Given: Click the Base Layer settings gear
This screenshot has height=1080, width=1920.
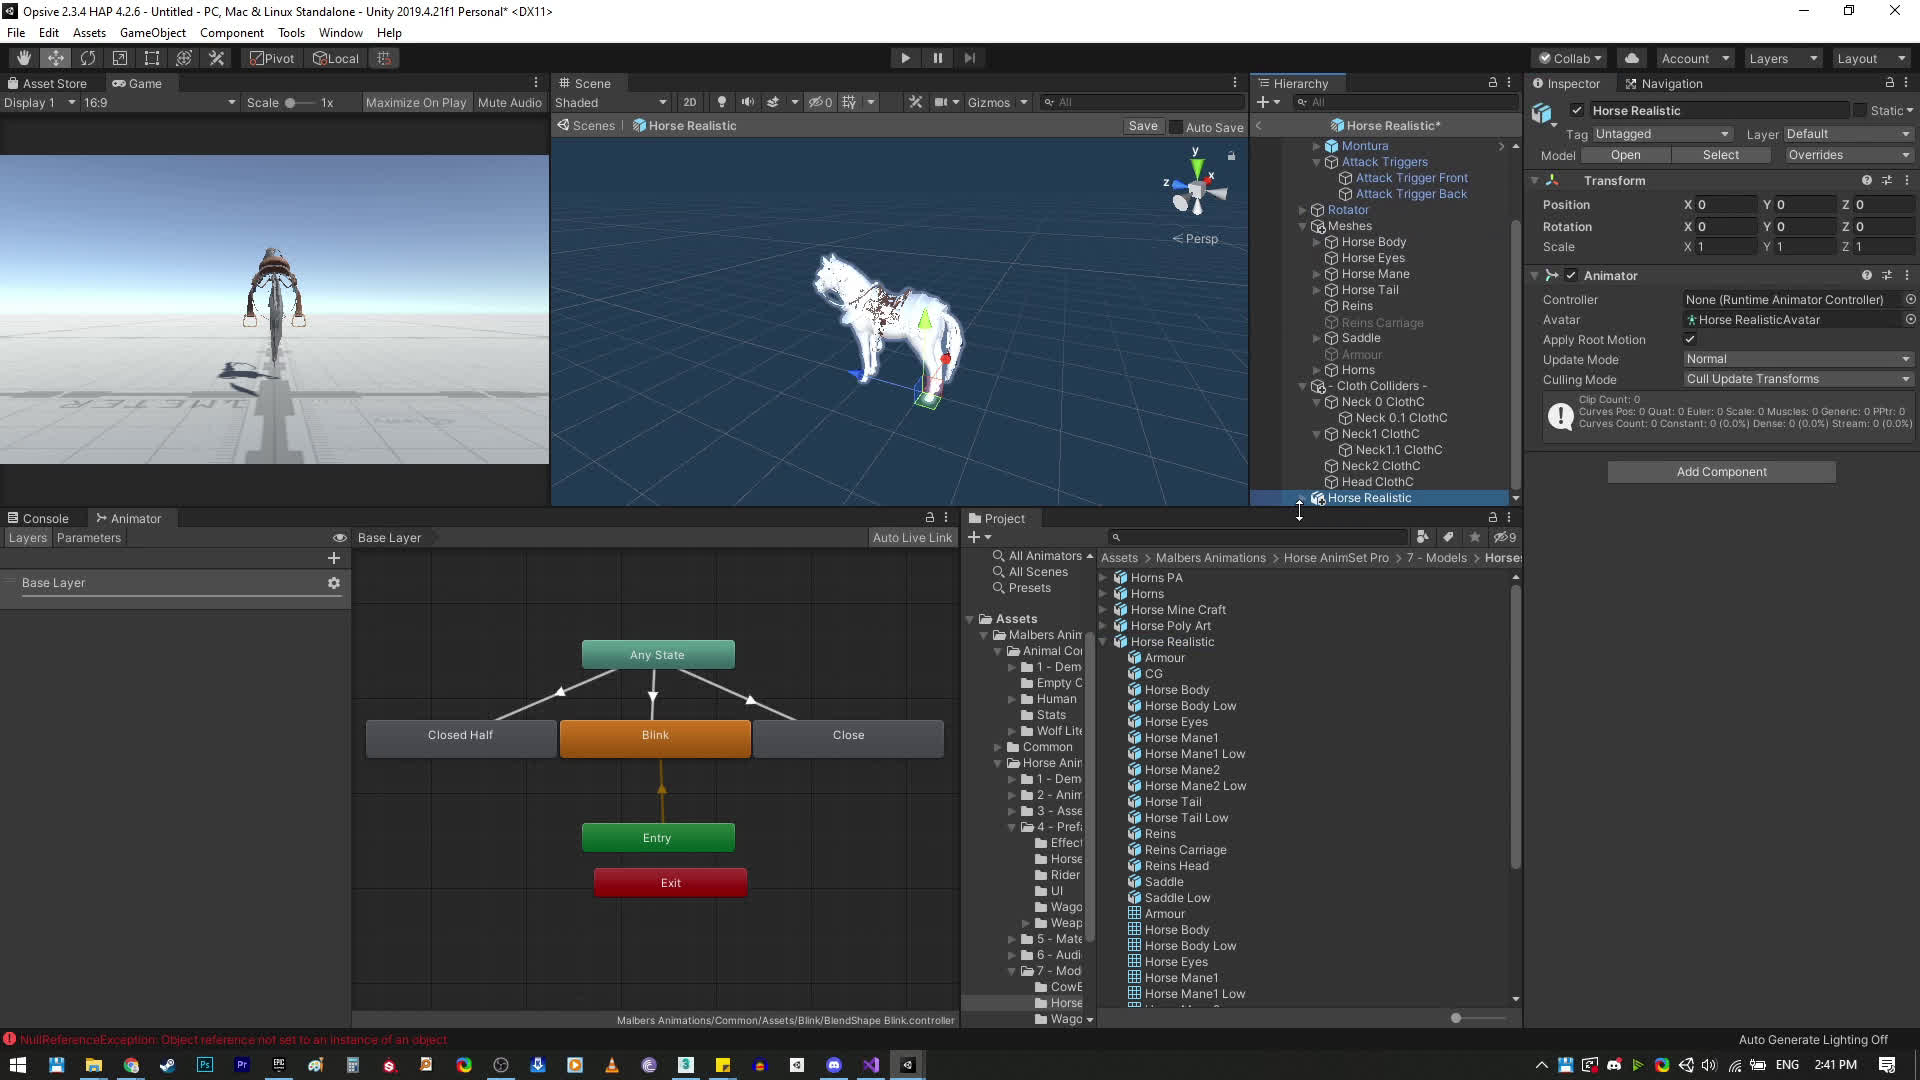Looking at the screenshot, I should [334, 583].
